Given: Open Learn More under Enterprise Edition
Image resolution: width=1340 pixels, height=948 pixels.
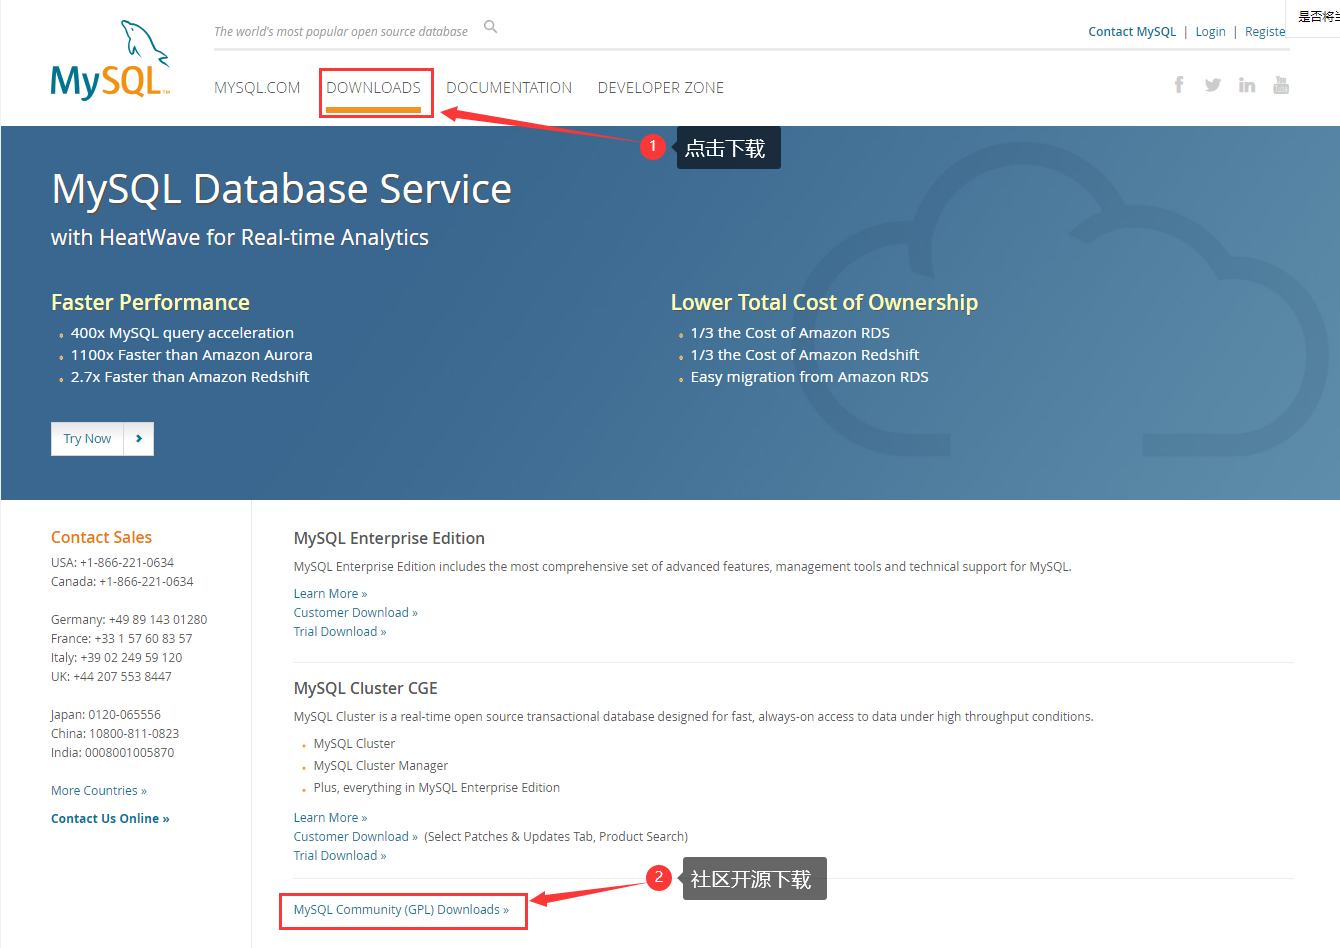Looking at the screenshot, I should [x=330, y=594].
